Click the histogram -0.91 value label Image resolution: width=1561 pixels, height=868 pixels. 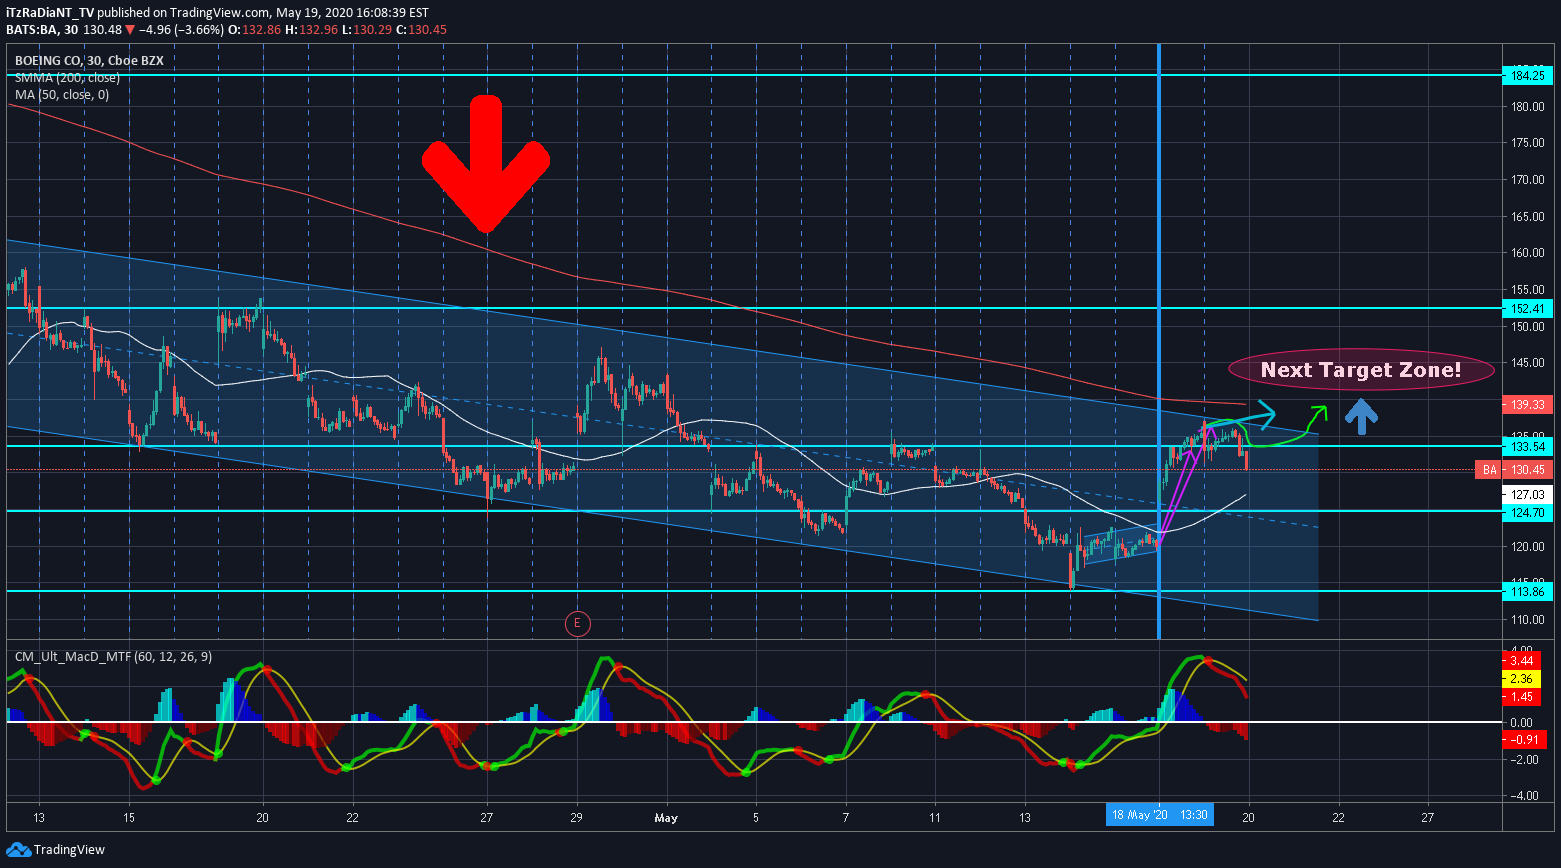[x=1525, y=739]
